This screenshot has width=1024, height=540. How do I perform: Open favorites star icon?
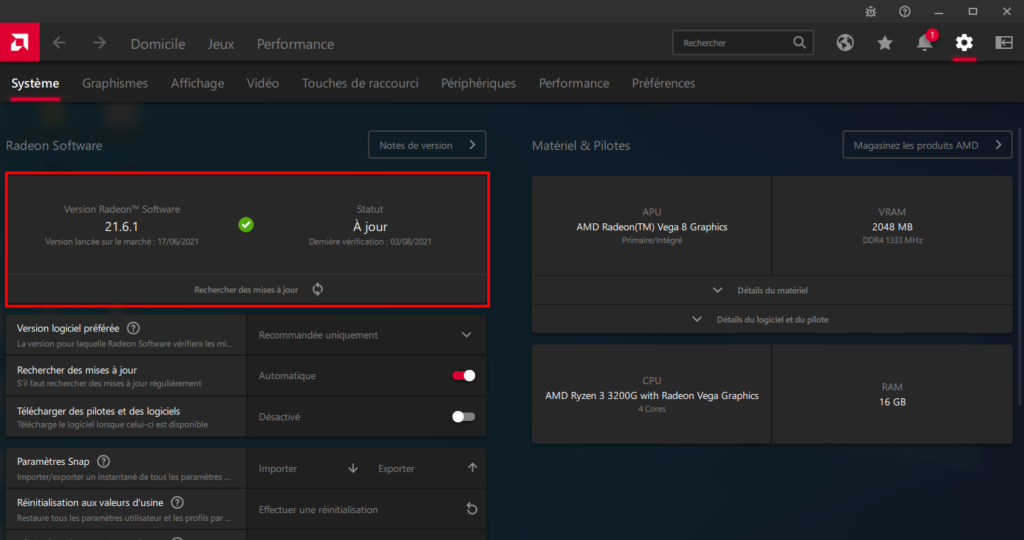coord(885,43)
